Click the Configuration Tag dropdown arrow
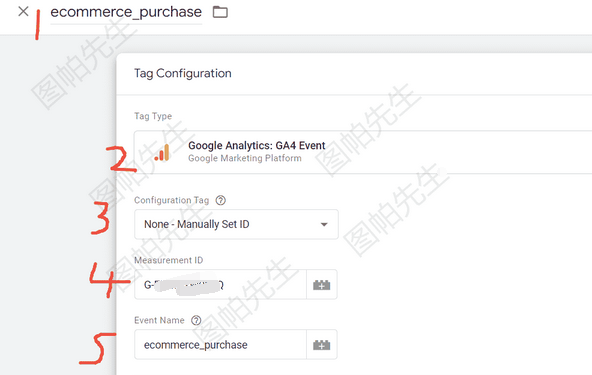Image resolution: width=592 pixels, height=375 pixels. click(324, 225)
